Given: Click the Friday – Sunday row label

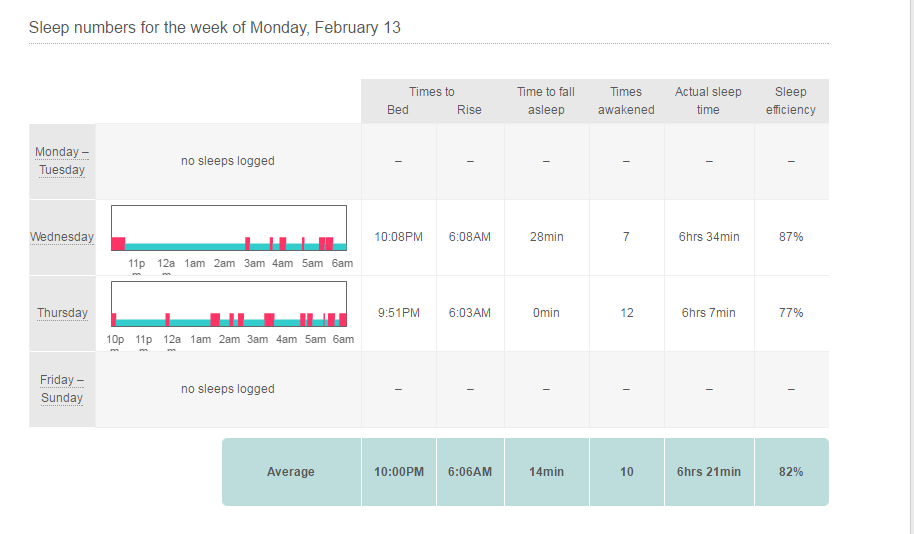Looking at the screenshot, I should [x=62, y=389].
